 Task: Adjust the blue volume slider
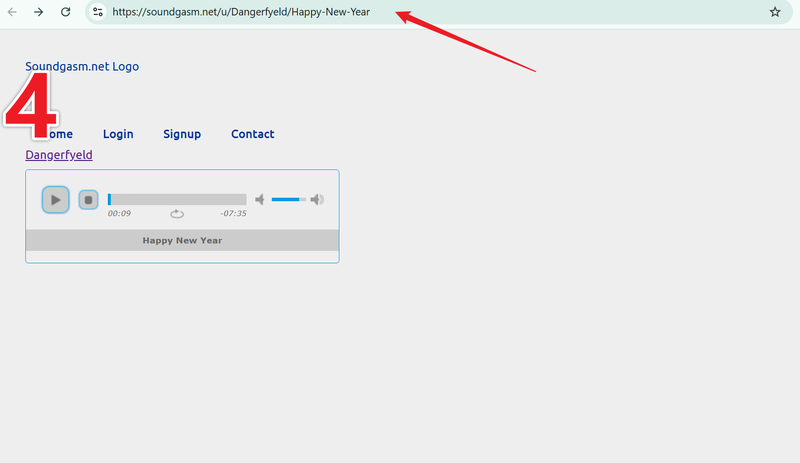(288, 200)
